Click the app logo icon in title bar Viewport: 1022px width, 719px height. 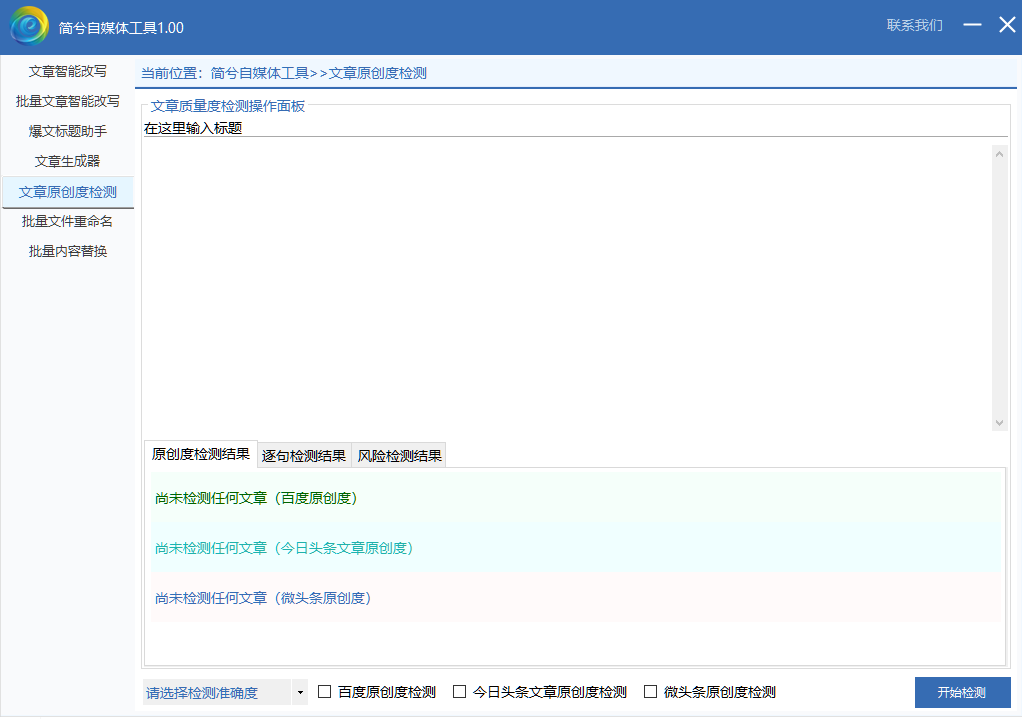(x=29, y=26)
